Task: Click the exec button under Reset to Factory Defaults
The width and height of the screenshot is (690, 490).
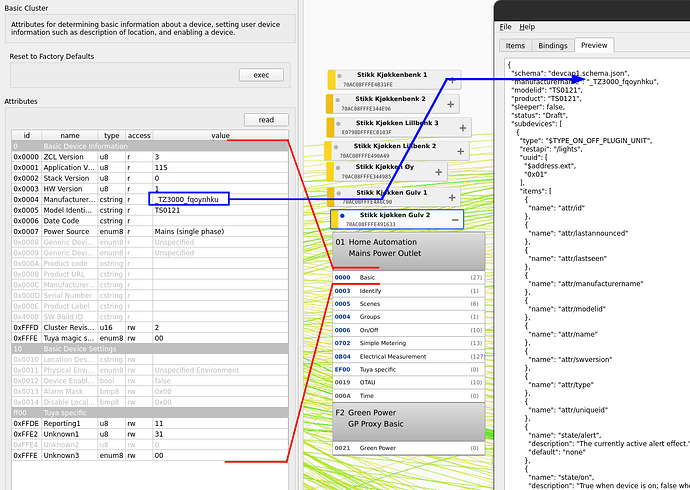Action: click(x=261, y=75)
